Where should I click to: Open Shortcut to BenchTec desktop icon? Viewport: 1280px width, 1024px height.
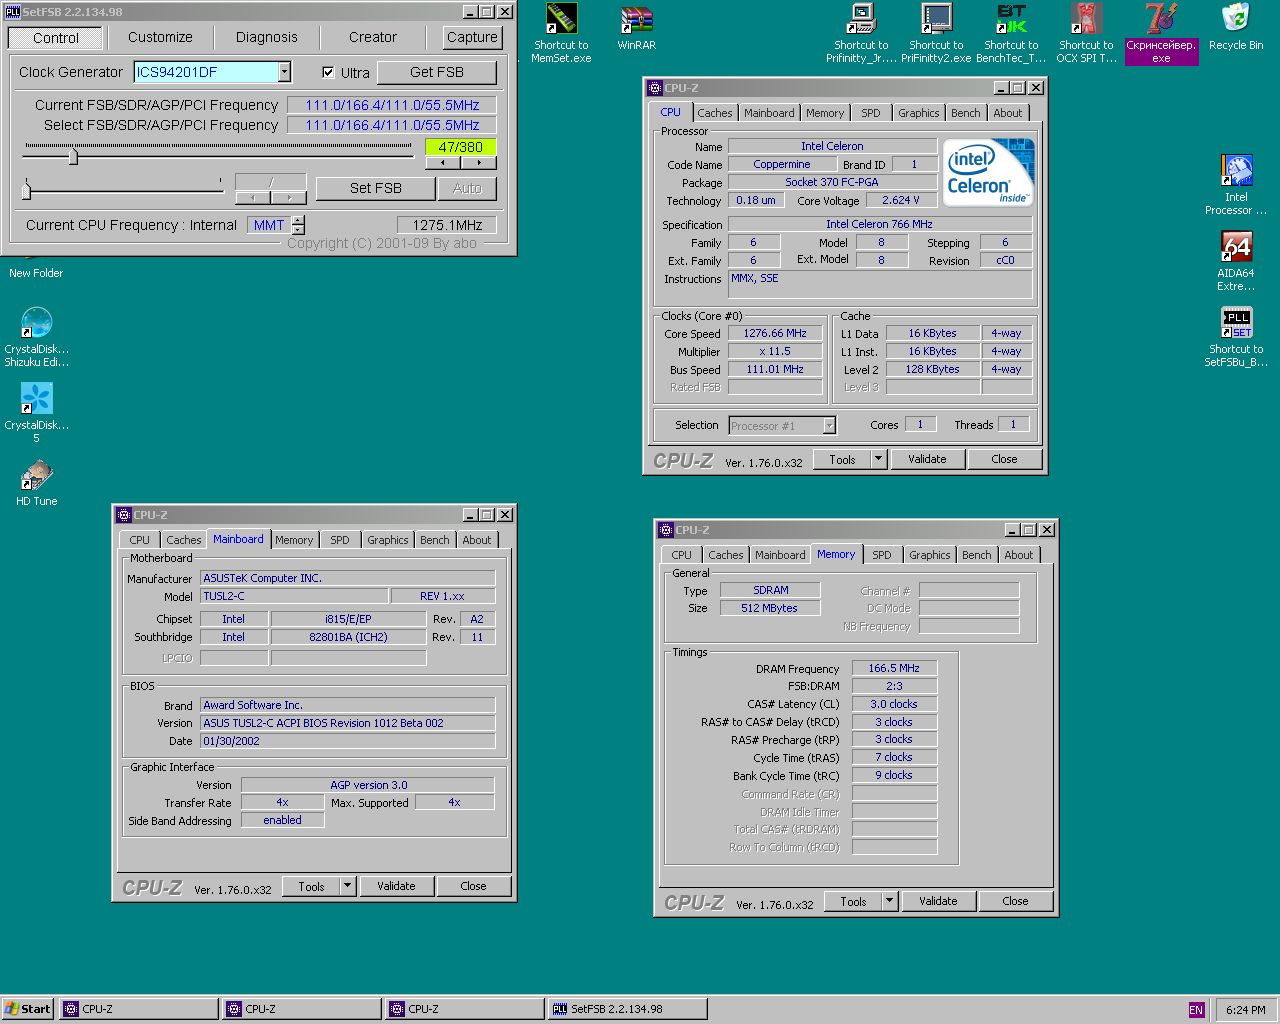pyautogui.click(x=1011, y=33)
